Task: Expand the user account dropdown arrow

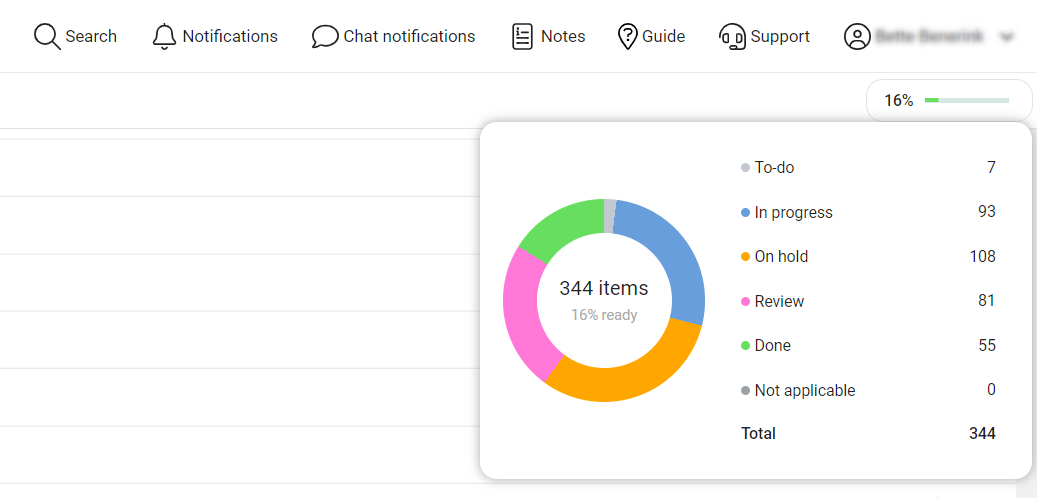Action: [1007, 38]
